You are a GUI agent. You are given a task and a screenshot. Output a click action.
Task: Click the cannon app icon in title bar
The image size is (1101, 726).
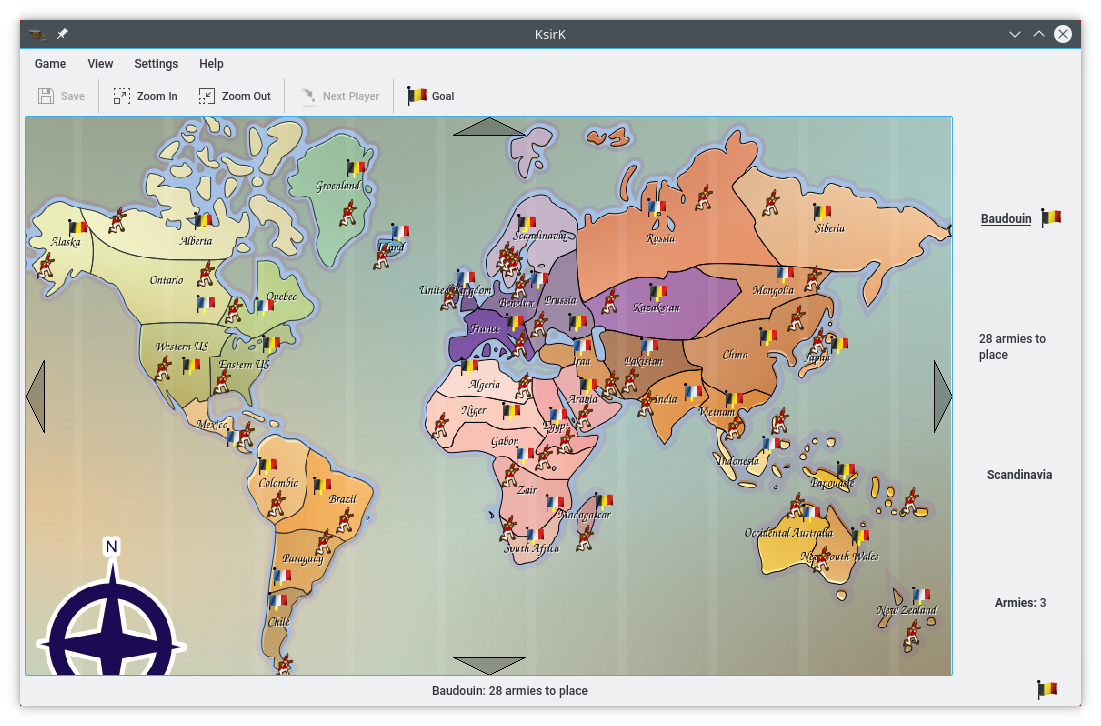tap(38, 34)
